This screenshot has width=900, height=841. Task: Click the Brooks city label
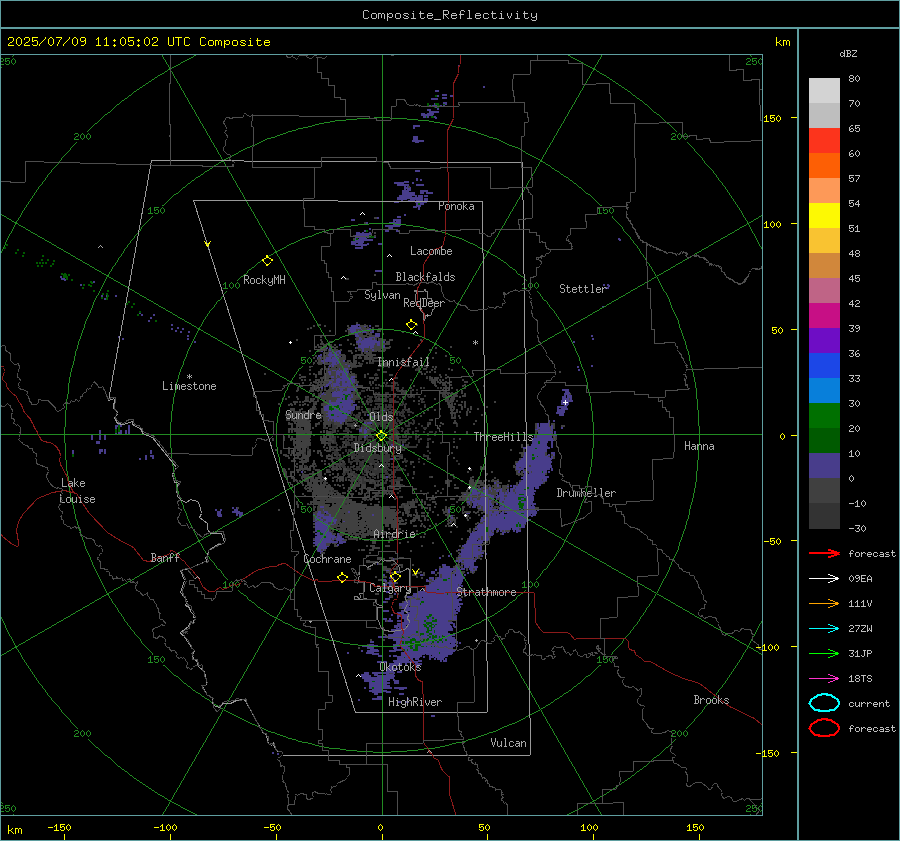(x=711, y=700)
